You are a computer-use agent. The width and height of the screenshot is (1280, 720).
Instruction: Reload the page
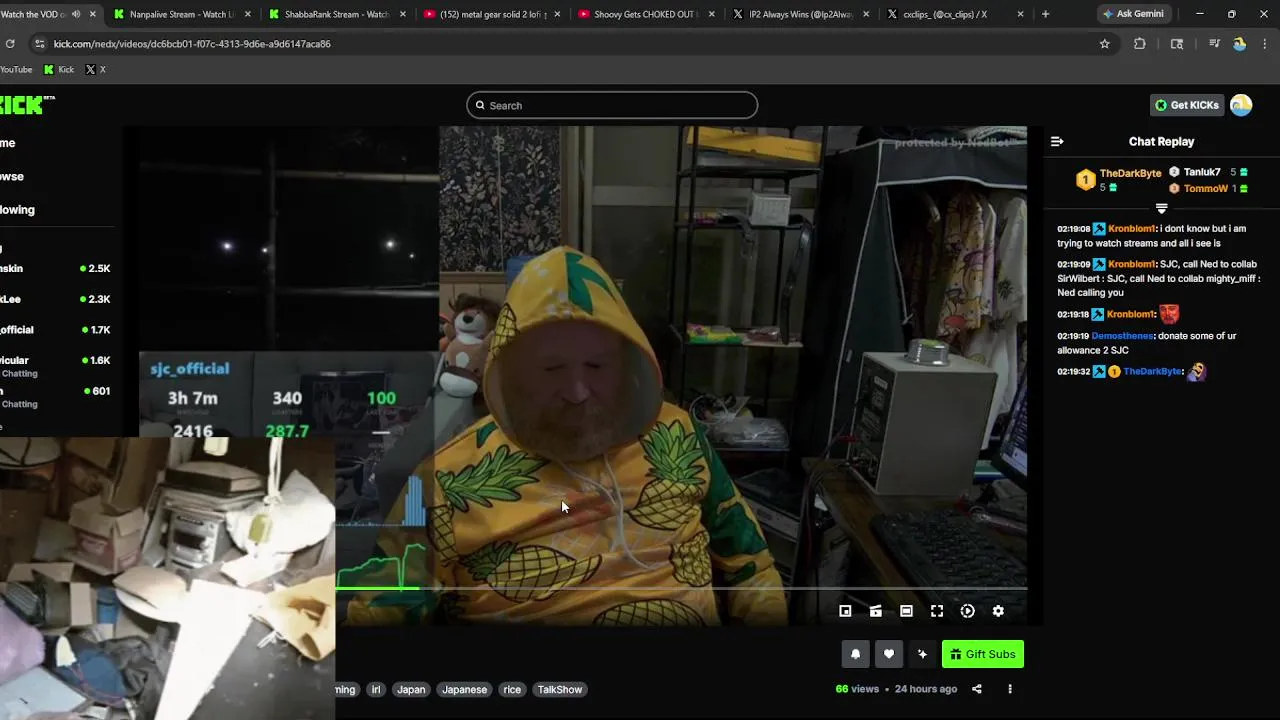coord(10,44)
